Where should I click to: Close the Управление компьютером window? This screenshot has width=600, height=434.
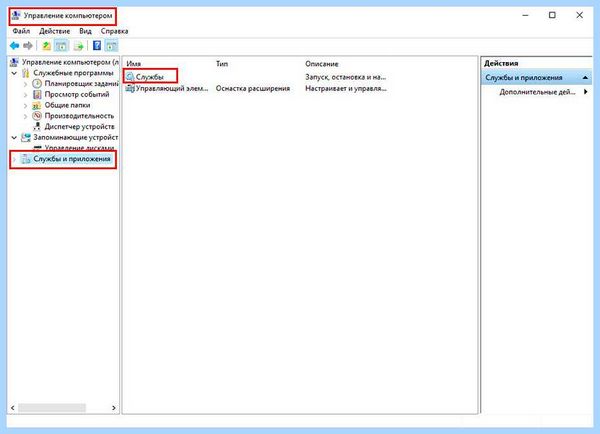(579, 15)
